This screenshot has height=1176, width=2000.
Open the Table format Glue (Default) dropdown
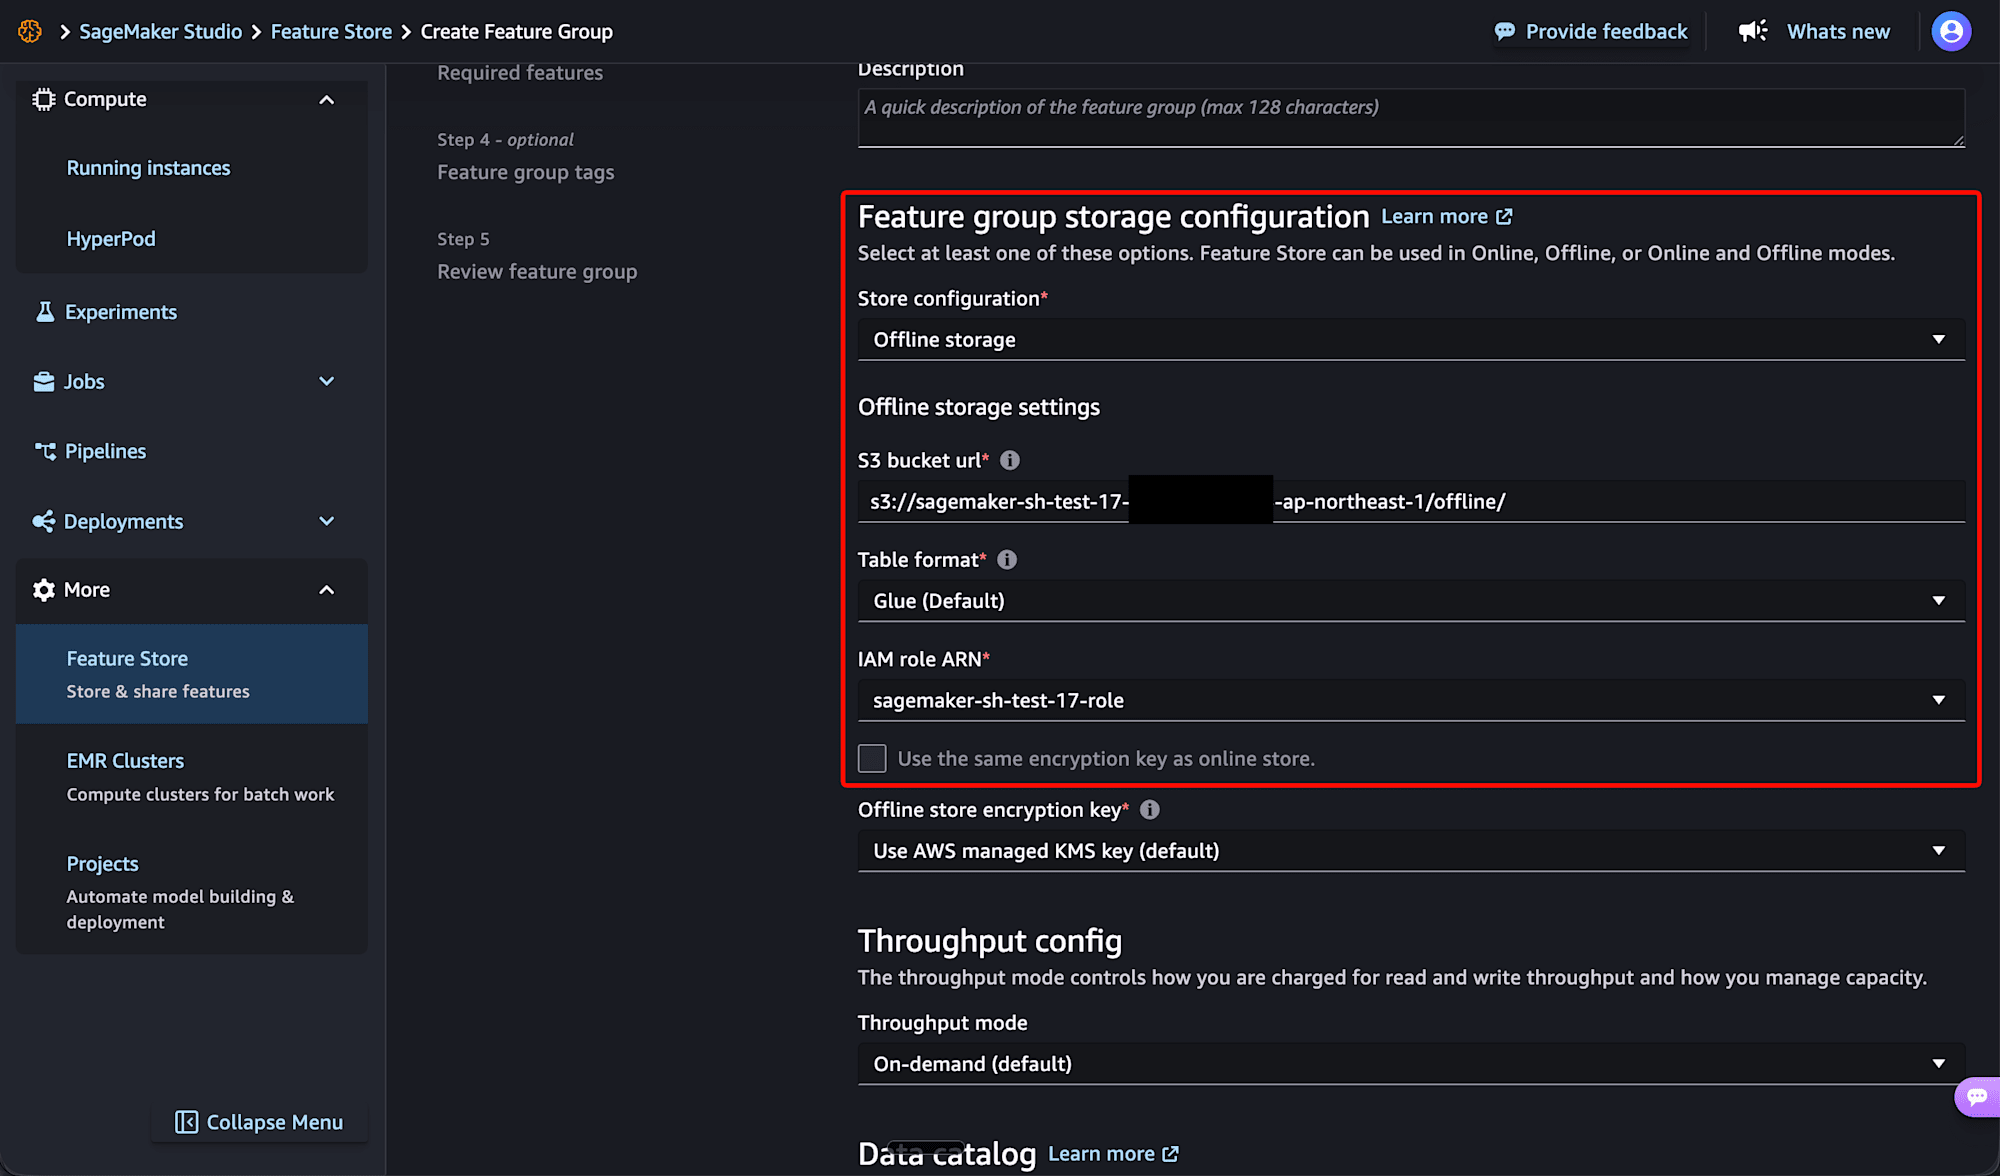pyautogui.click(x=1411, y=601)
